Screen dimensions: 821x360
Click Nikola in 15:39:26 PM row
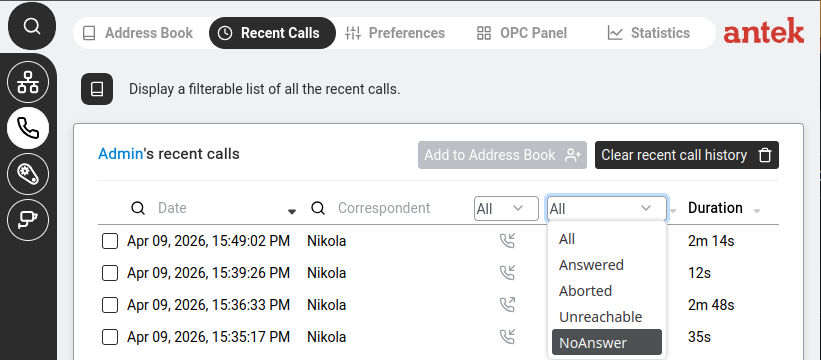327,273
